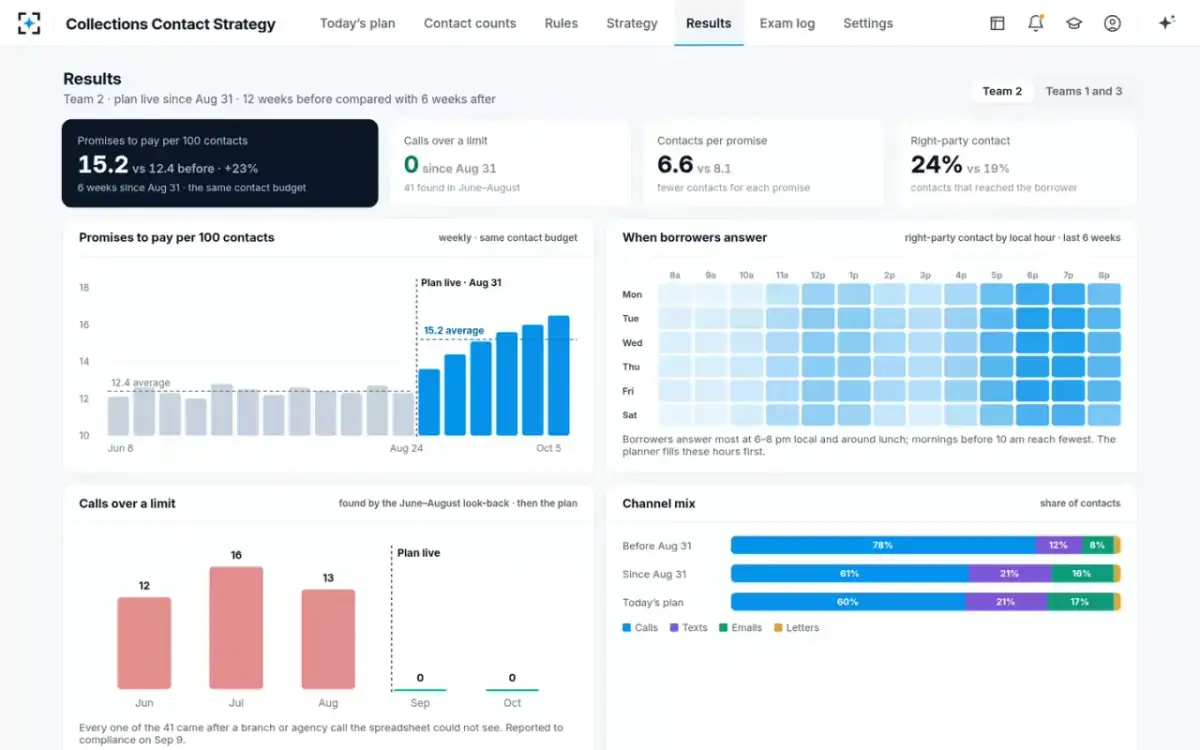Switch to Team 2 view

tap(1002, 91)
